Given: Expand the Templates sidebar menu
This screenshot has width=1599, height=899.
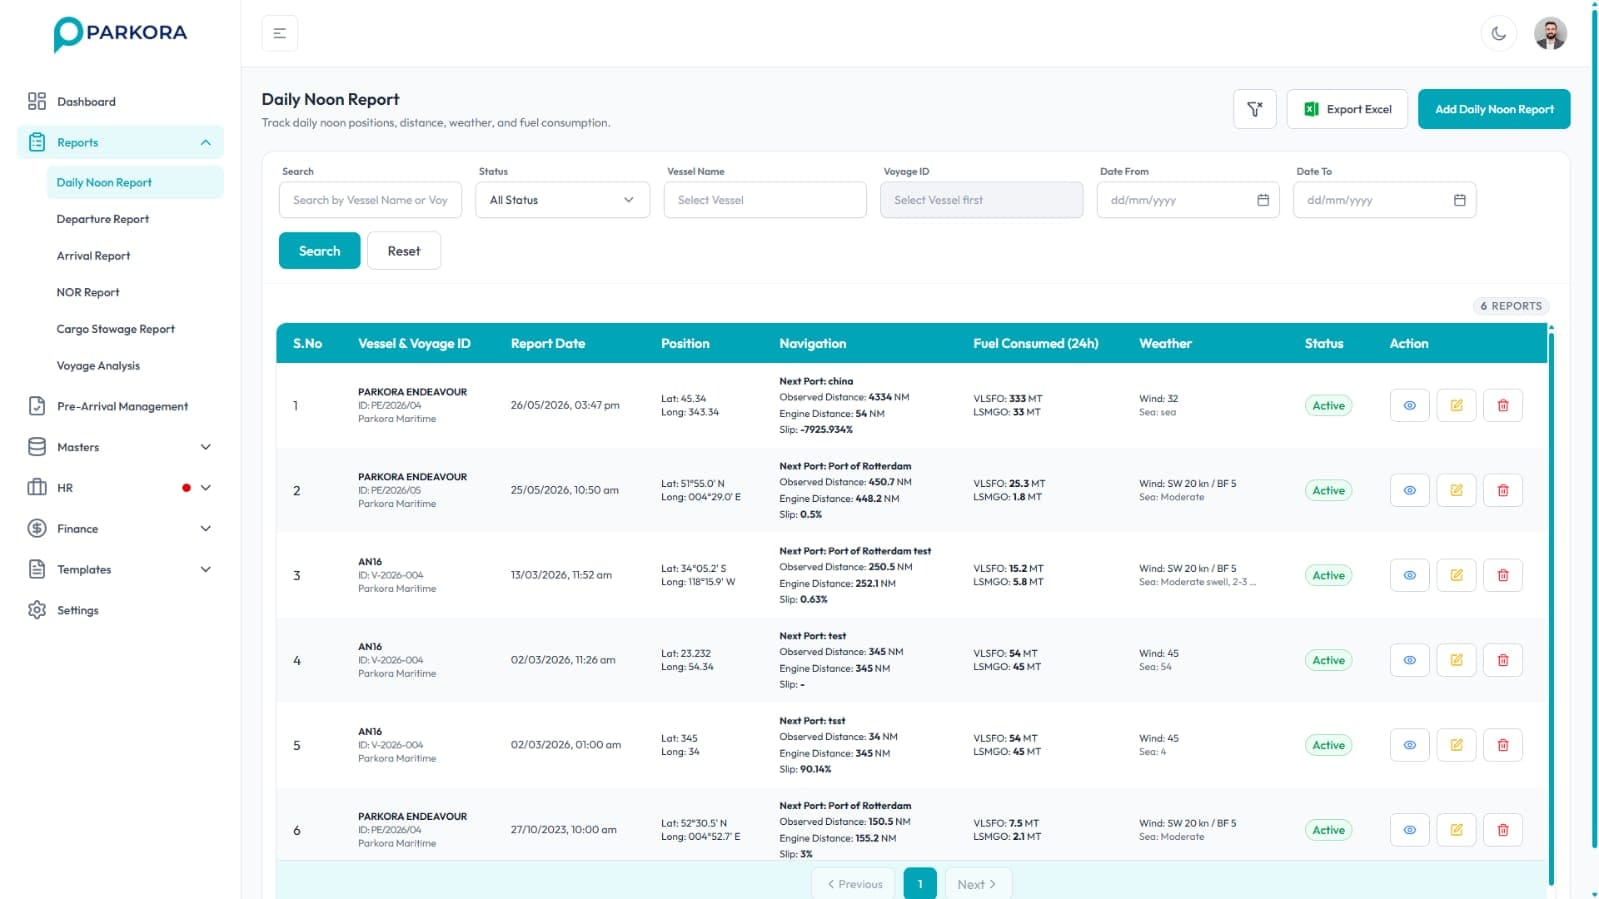Looking at the screenshot, I should [x=120, y=569].
